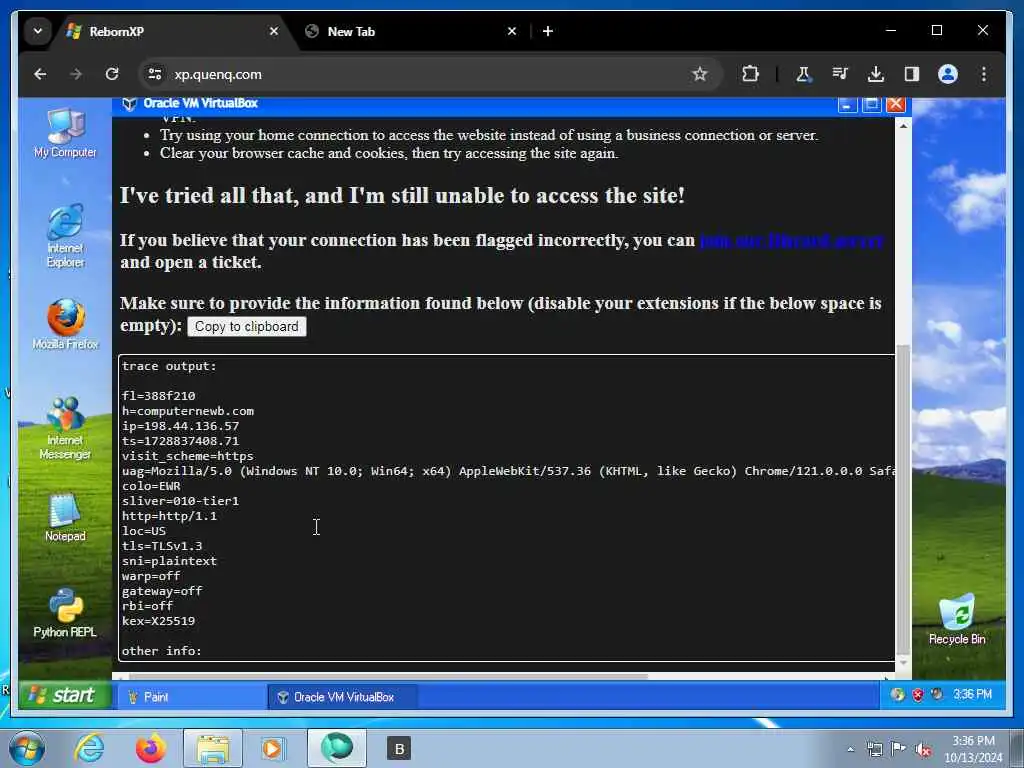The height and width of the screenshot is (768, 1024).
Task: Click inside the trace output text box
Action: (x=507, y=508)
